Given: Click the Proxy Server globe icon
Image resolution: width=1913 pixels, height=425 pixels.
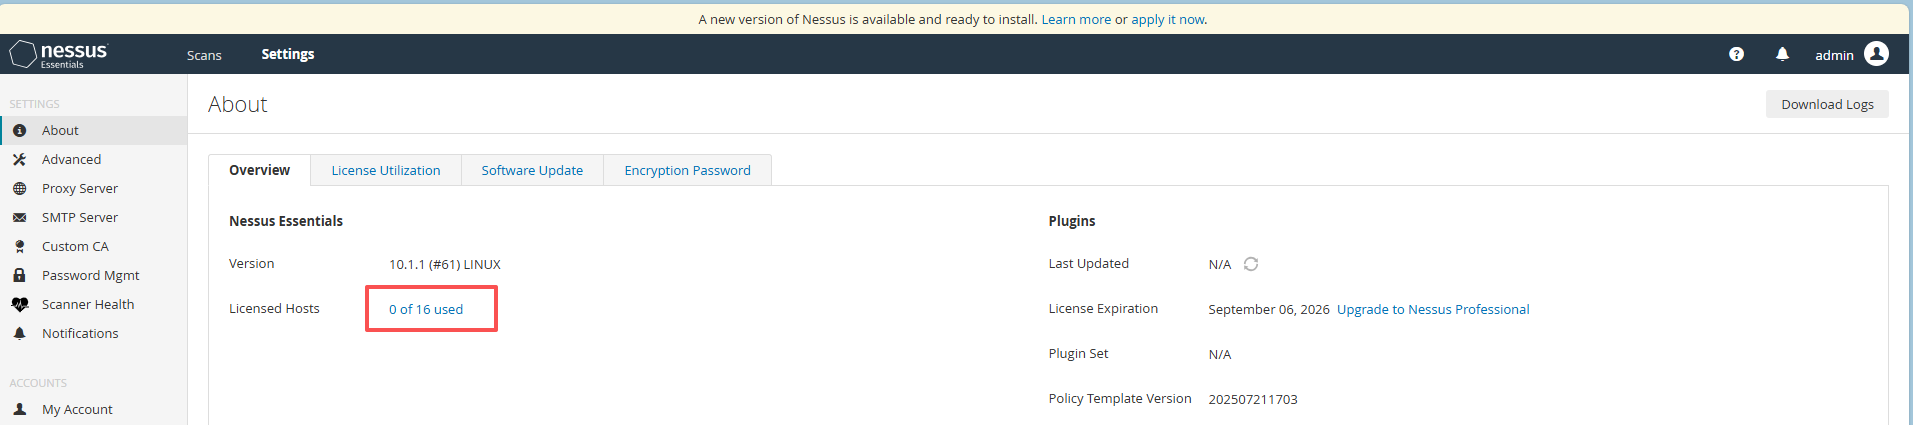Looking at the screenshot, I should pos(19,188).
